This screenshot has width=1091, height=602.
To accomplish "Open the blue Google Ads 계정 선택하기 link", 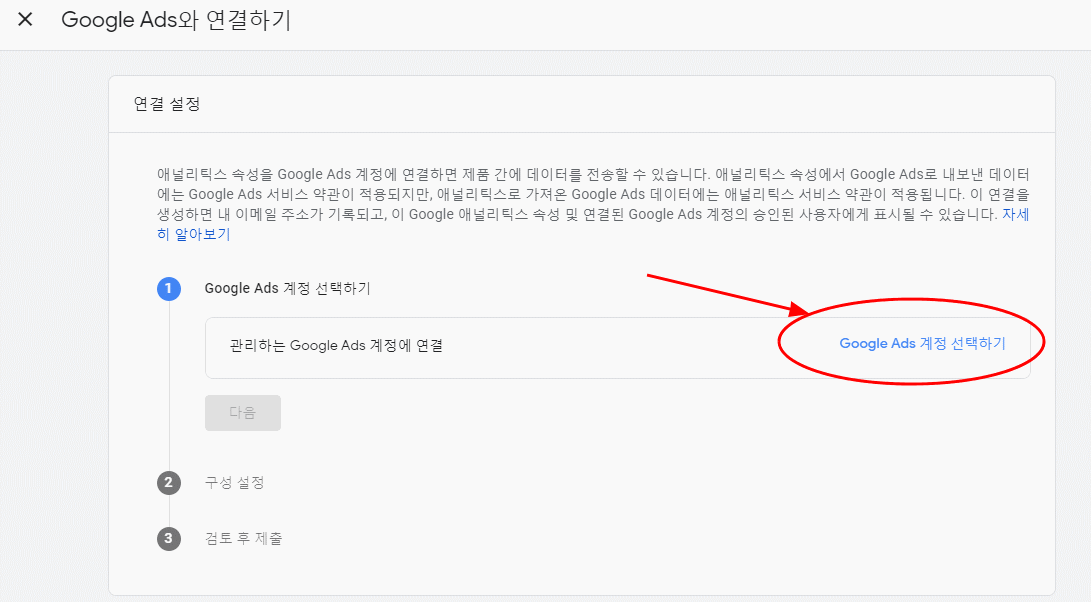I will (x=922, y=343).
